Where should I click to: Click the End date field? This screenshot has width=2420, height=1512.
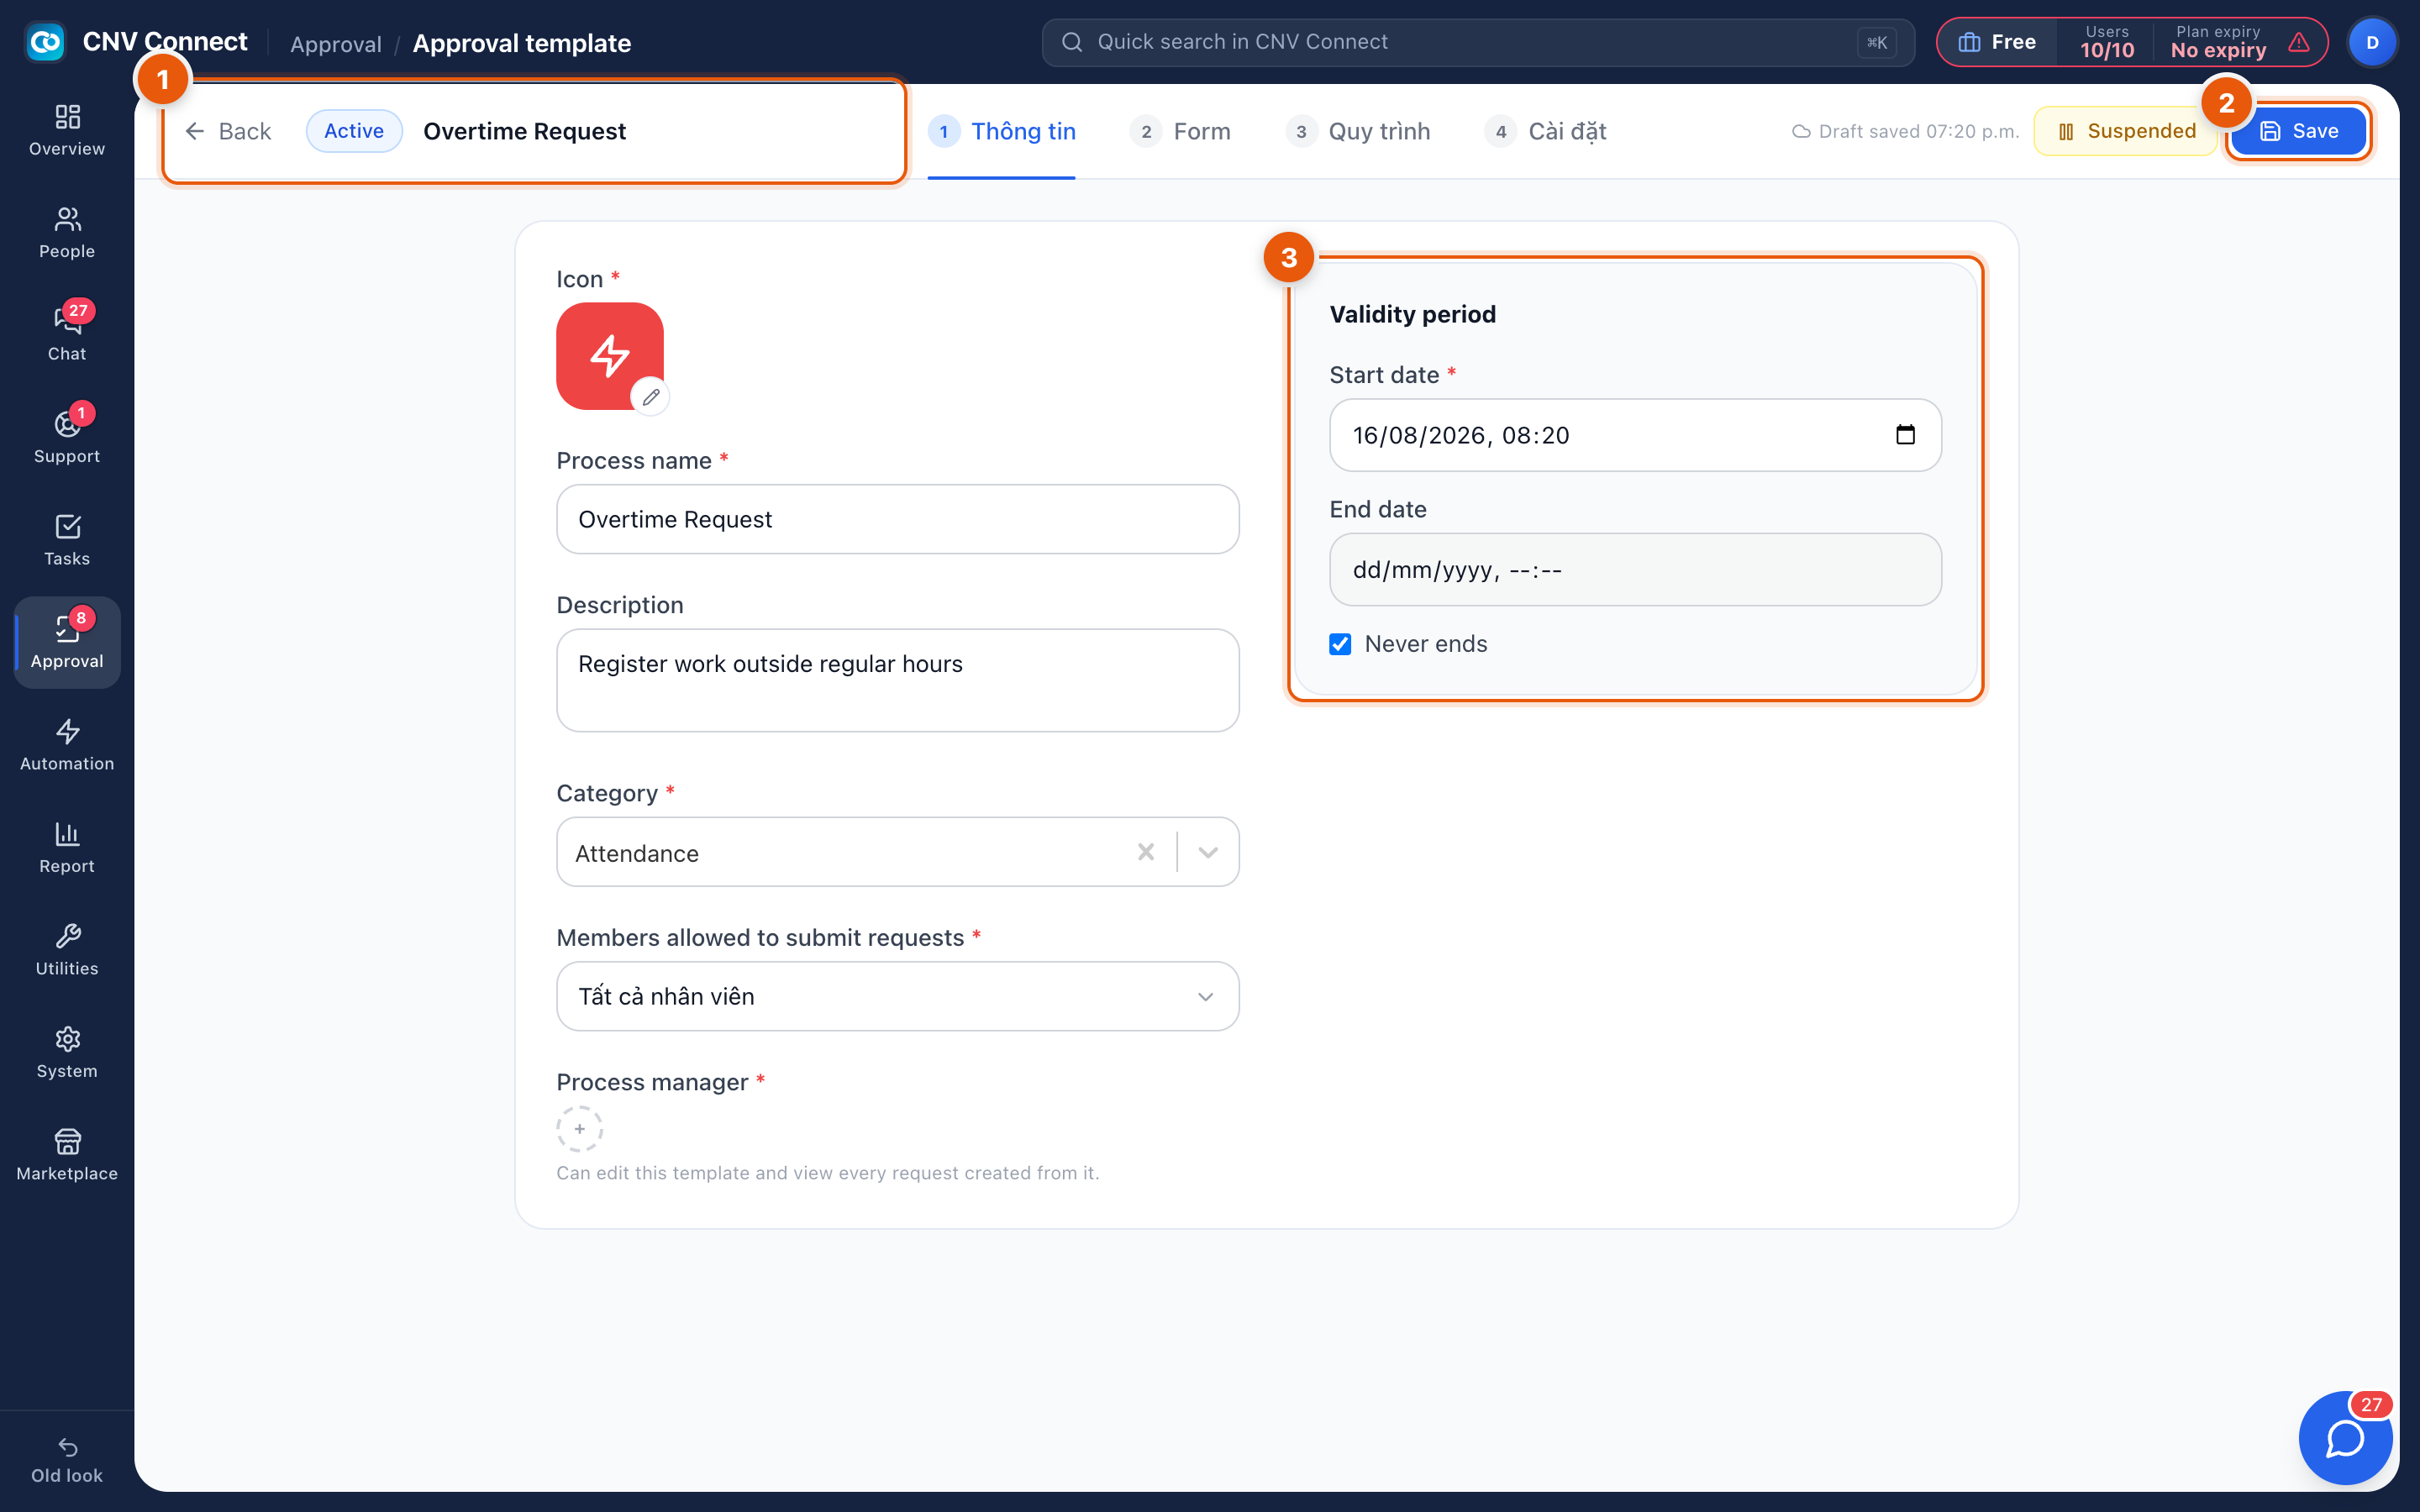1635,570
